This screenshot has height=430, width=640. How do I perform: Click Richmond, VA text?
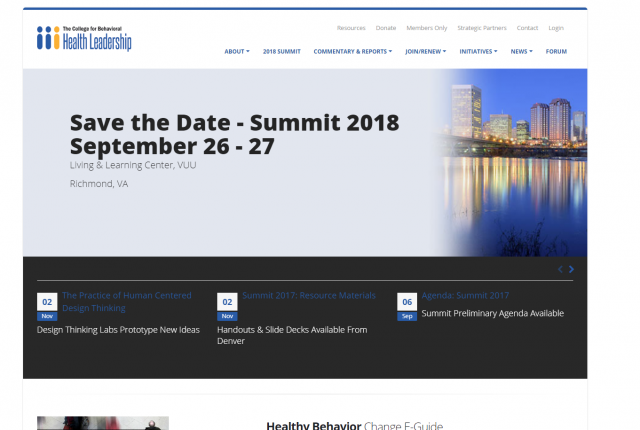click(99, 184)
